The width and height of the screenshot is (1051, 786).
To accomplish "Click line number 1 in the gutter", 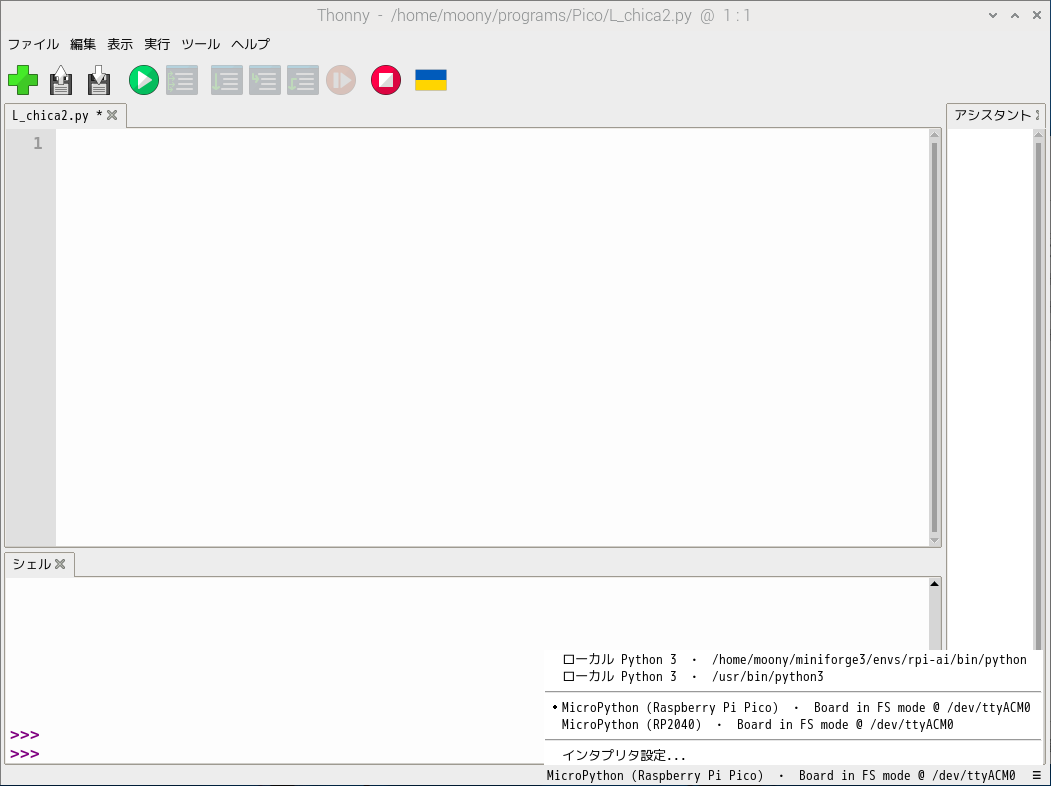I will [x=38, y=143].
